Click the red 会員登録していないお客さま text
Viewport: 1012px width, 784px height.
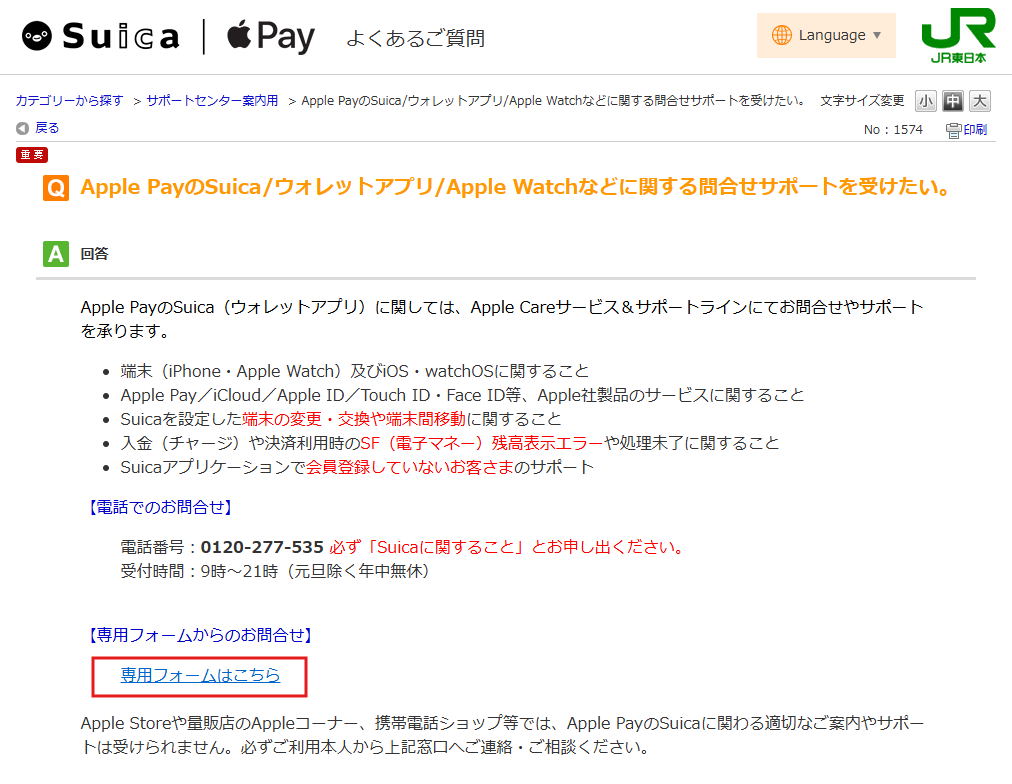pyautogui.click(x=410, y=467)
